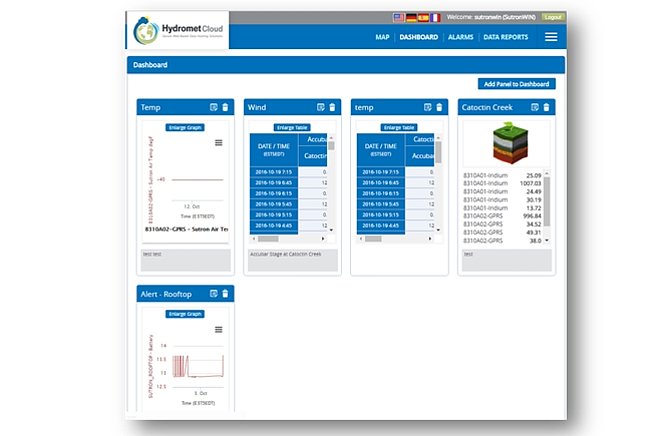This screenshot has height=436, width=670.
Task: Click Add Panel to Dashboard button
Action: coord(518,84)
